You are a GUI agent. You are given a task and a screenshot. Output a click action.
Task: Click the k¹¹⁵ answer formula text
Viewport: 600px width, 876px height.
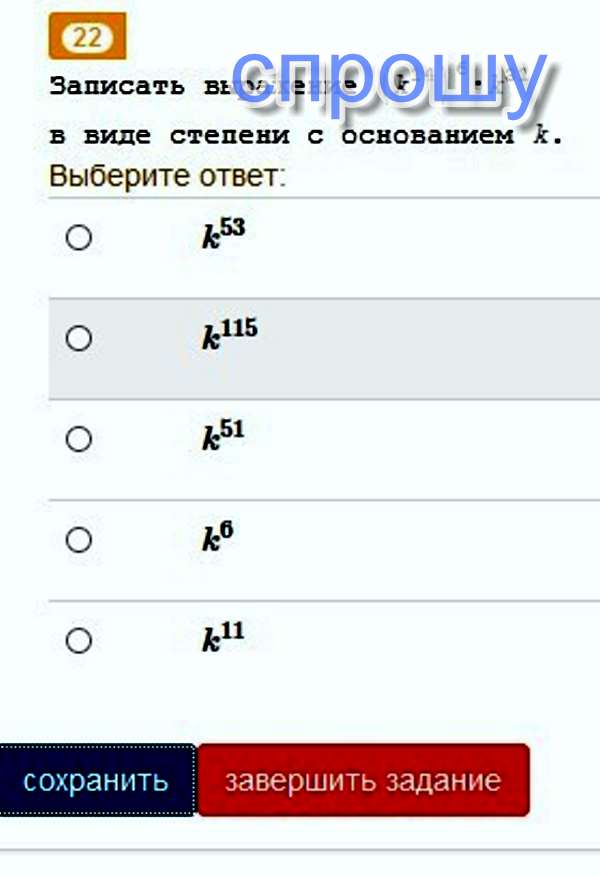229,336
